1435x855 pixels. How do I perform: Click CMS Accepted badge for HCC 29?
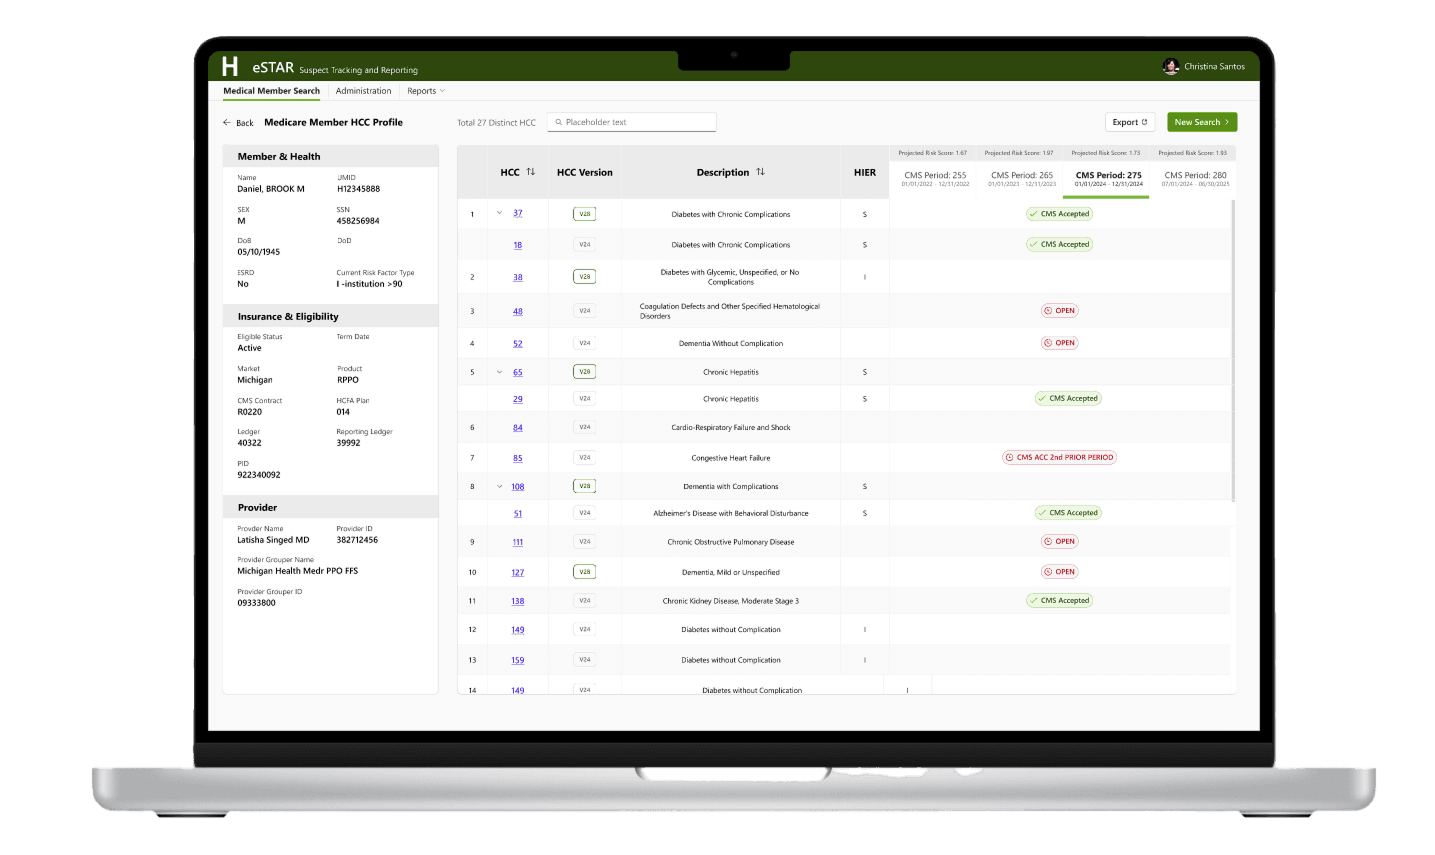(1068, 398)
